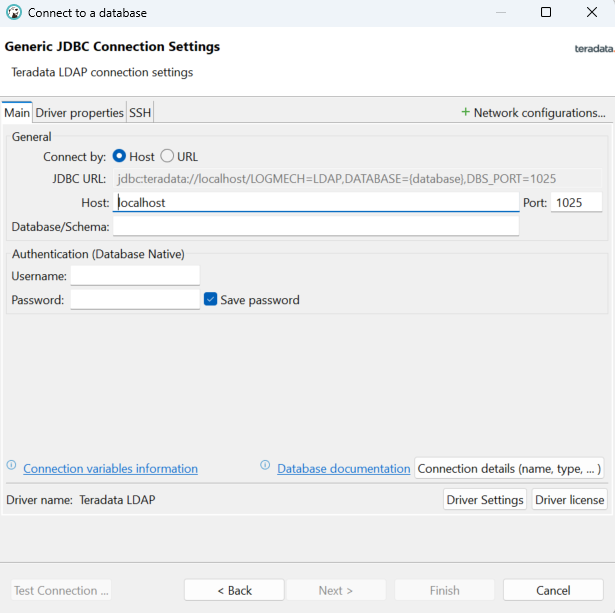The image size is (615, 613).
Task: Click the Teradata LDAP driver name text
Action: click(x=117, y=500)
